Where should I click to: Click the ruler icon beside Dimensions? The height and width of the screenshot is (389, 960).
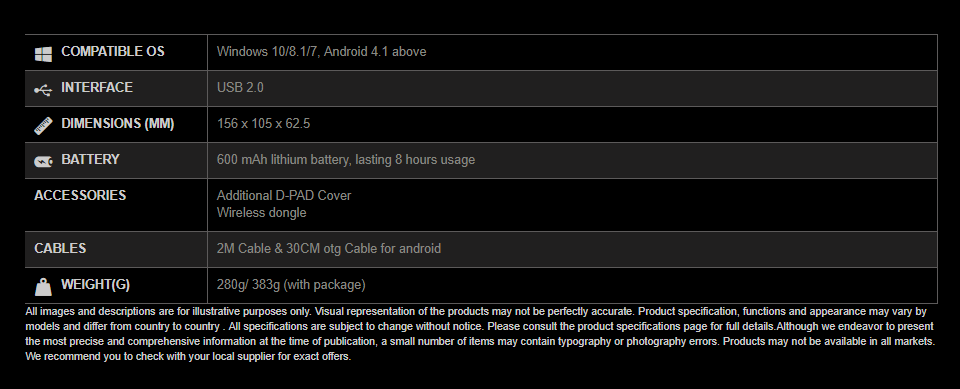(x=43, y=126)
